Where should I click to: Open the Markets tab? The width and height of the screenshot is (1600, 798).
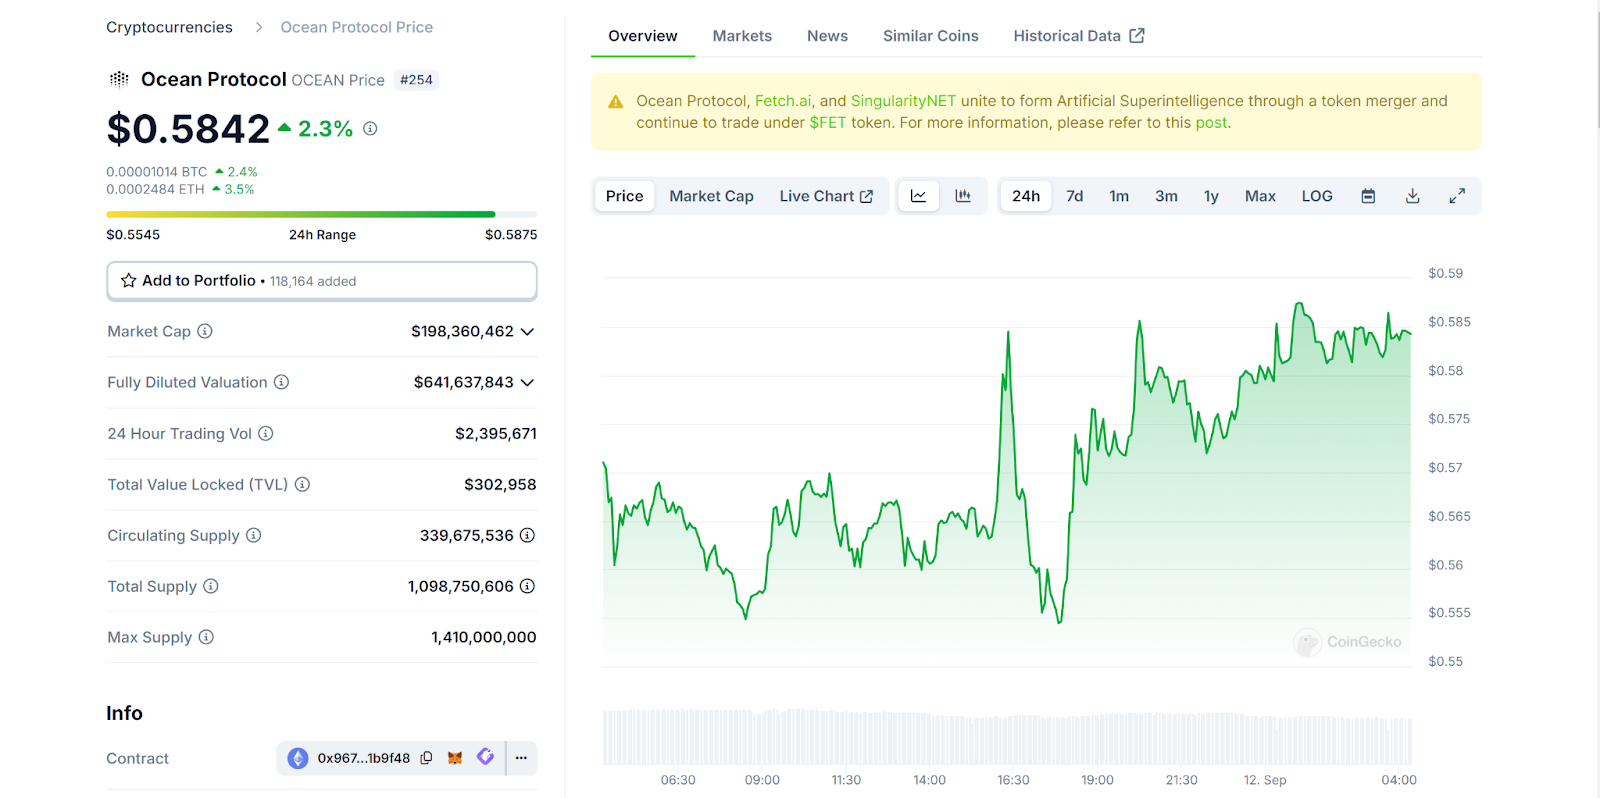[x=742, y=36]
